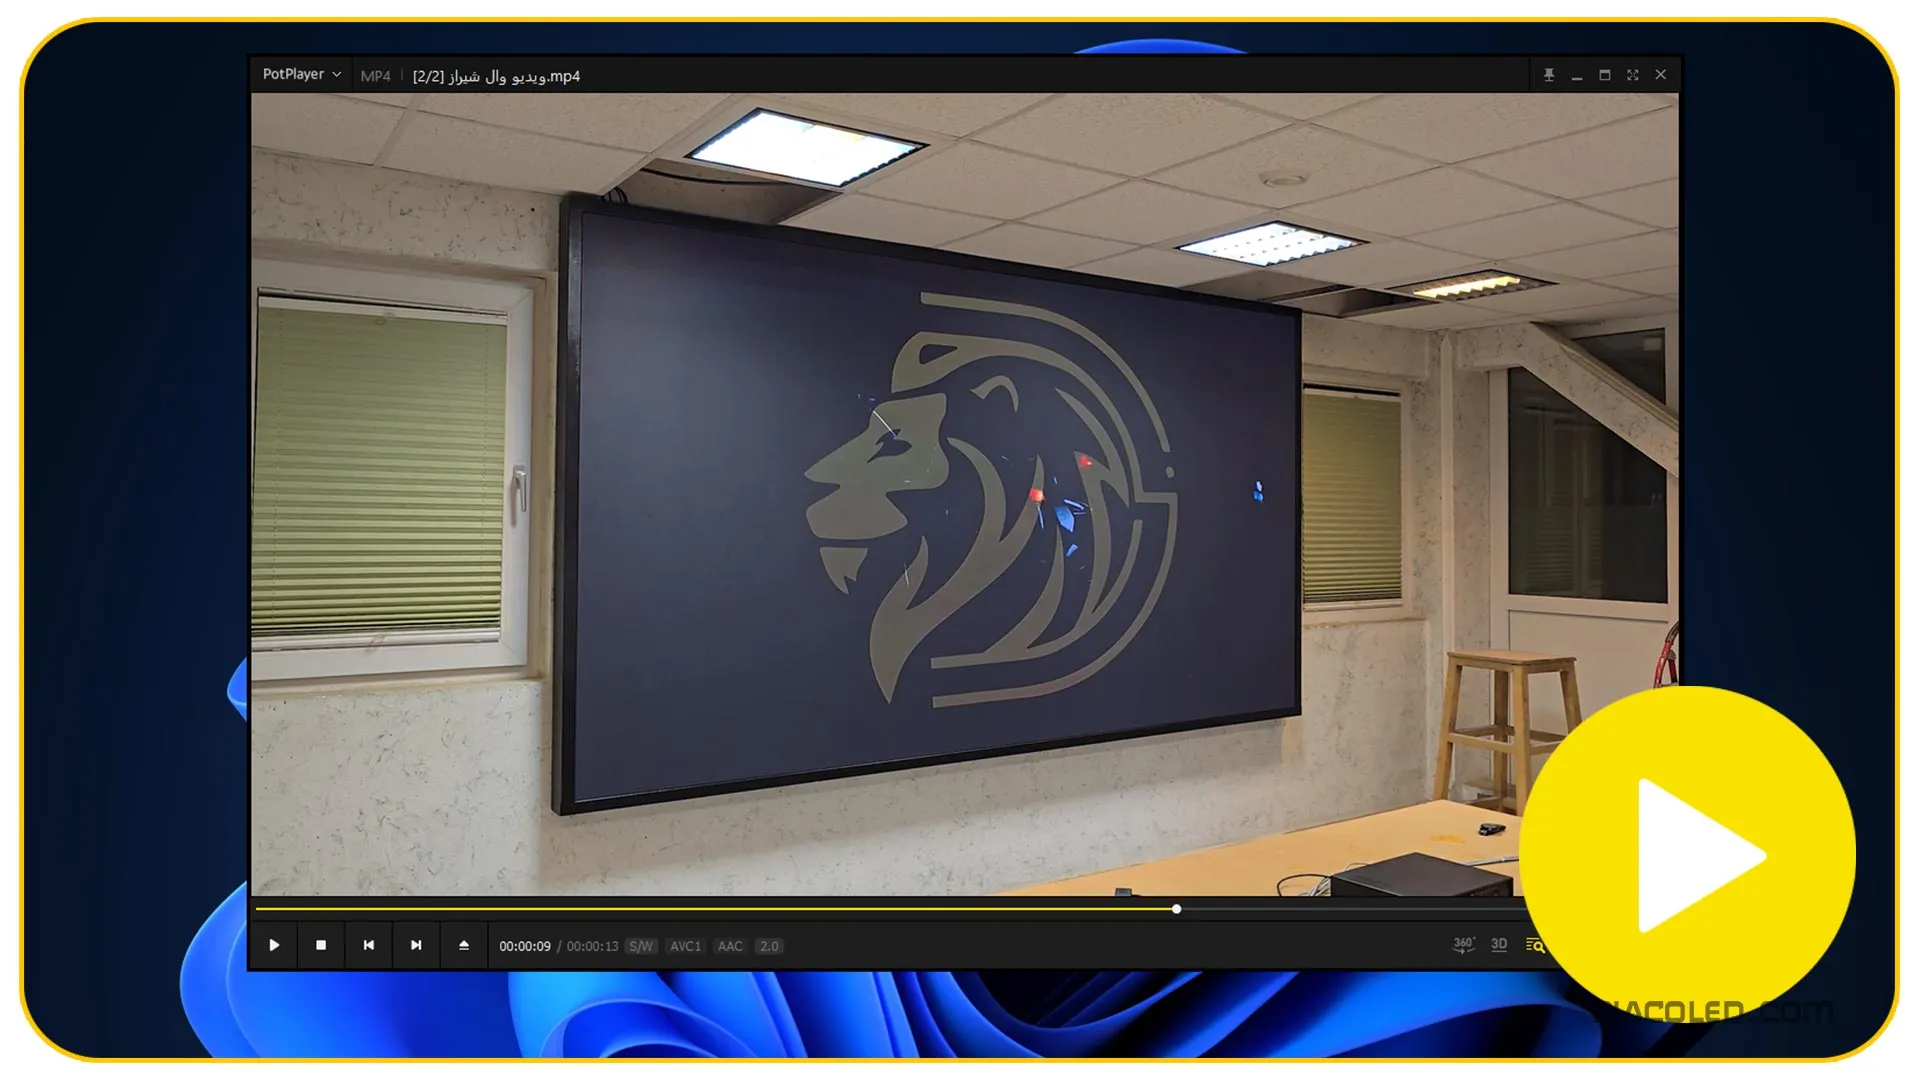Screen dimensions: 1920x1080
Task: Click the 2.0 audio channel indicator
Action: (x=769, y=946)
